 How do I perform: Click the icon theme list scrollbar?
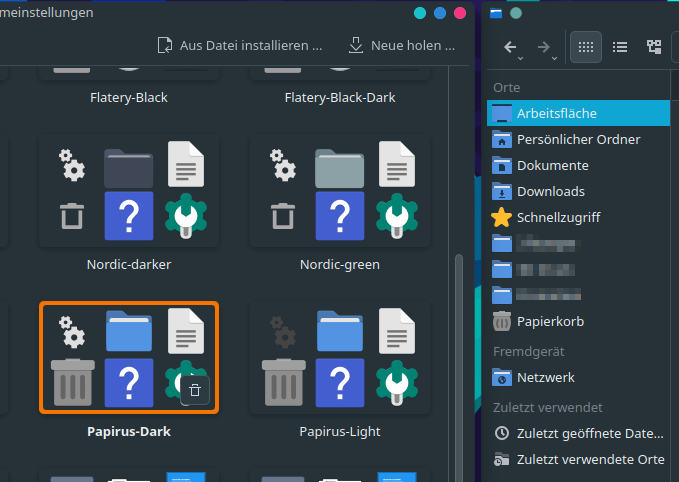click(x=459, y=368)
